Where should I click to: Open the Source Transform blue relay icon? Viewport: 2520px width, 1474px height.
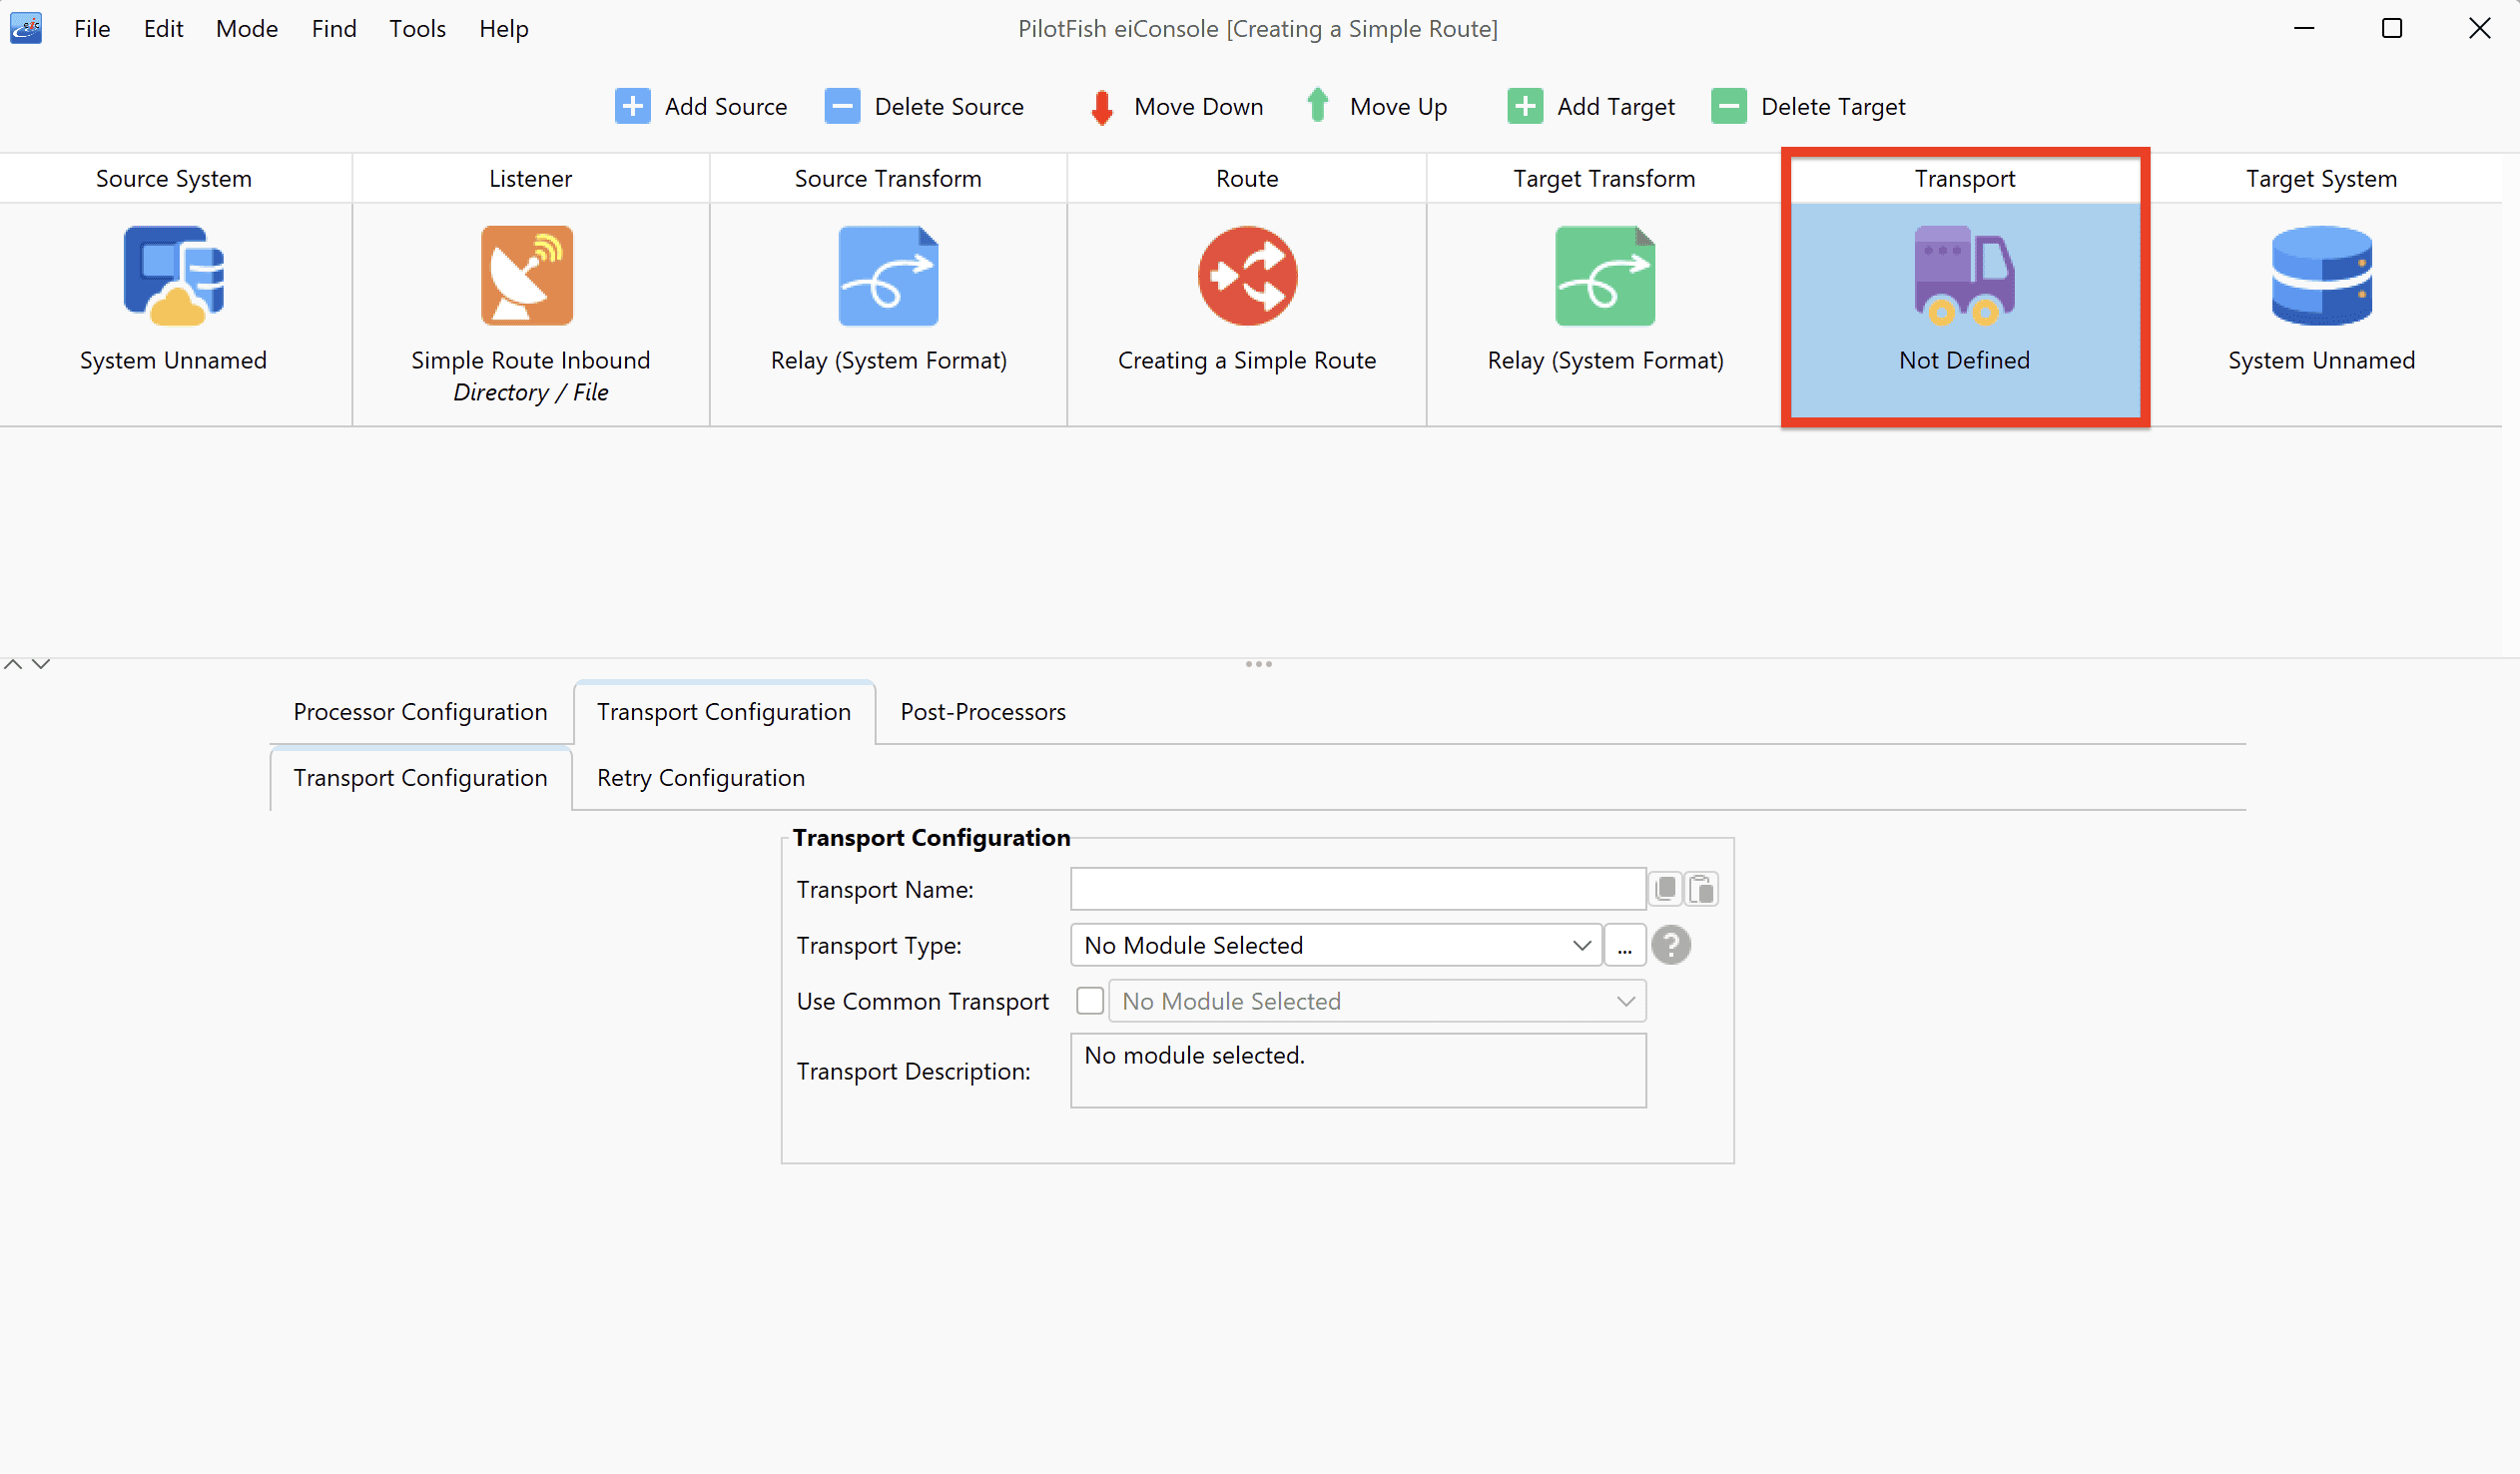888,276
